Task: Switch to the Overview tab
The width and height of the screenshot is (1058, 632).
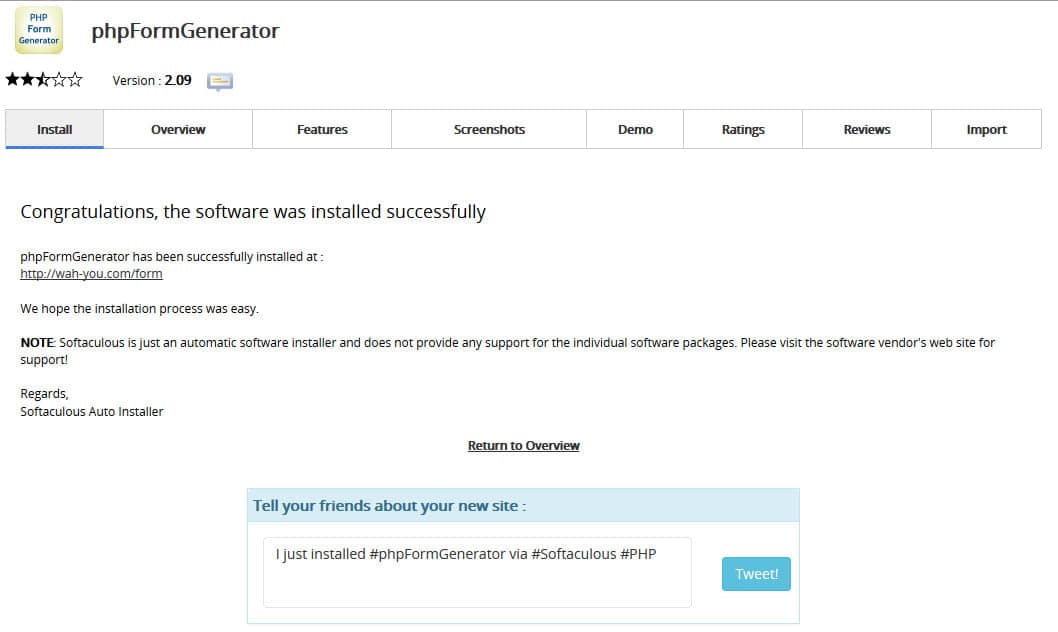Action: point(178,130)
